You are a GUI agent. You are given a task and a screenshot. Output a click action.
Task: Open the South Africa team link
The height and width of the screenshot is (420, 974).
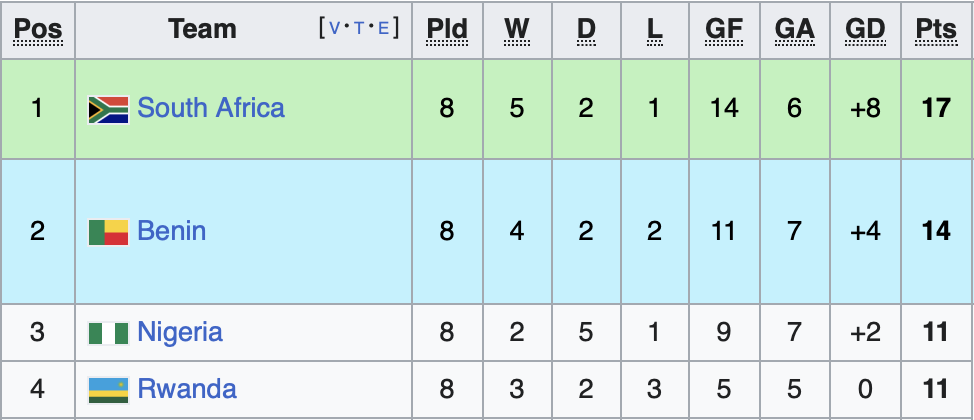[x=211, y=108]
